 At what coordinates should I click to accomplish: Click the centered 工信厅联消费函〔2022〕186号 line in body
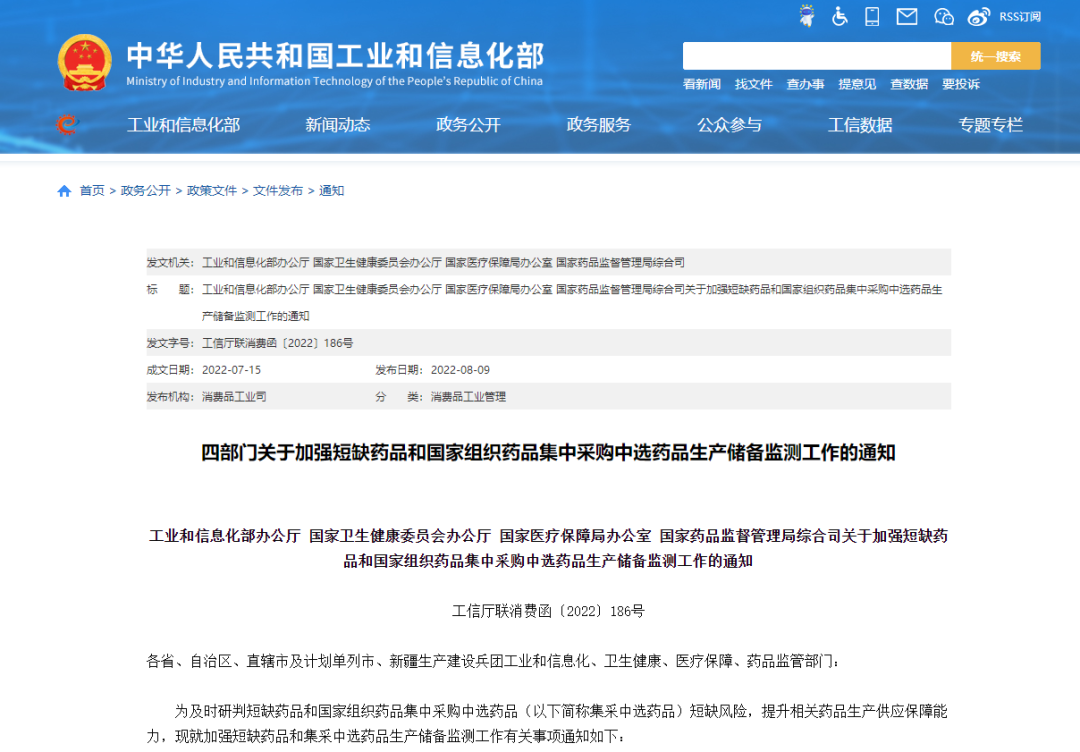click(x=548, y=611)
